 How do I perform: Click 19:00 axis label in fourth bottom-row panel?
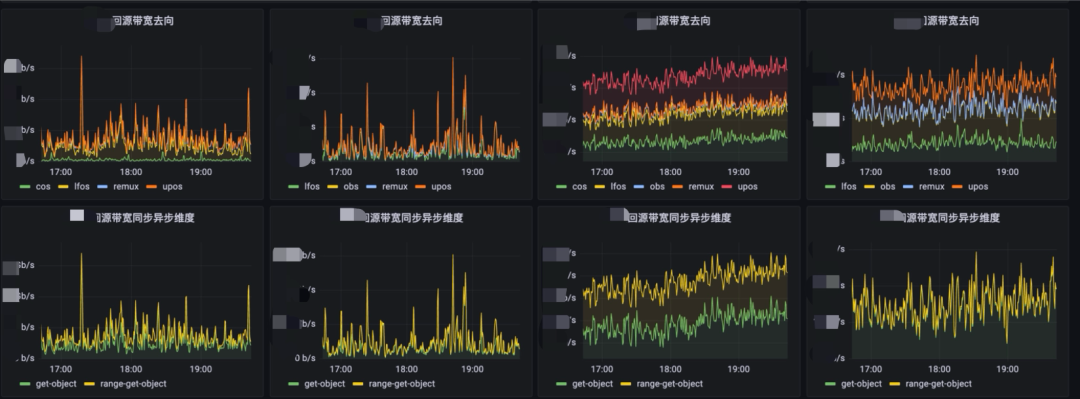1007,369
